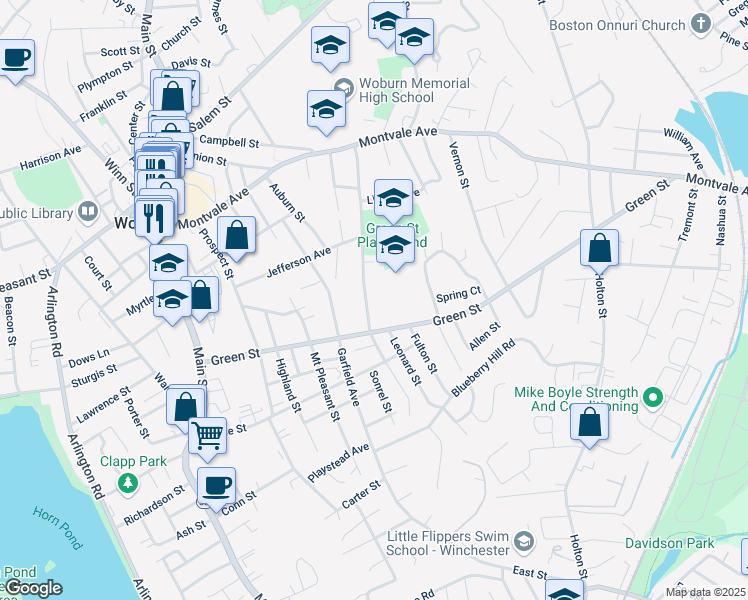Click the Vernon St street label
Viewport: 748px width, 600px height.
[459, 165]
